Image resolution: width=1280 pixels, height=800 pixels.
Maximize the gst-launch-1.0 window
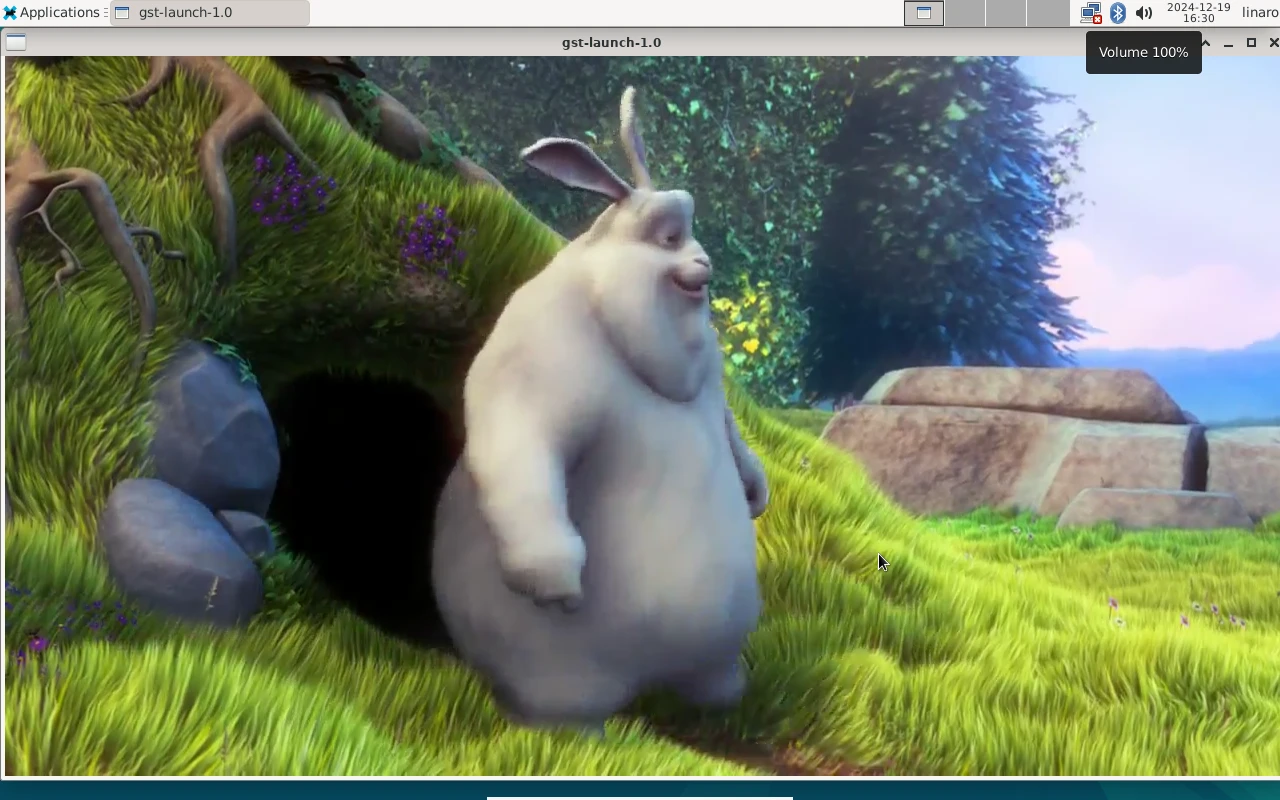(1251, 43)
